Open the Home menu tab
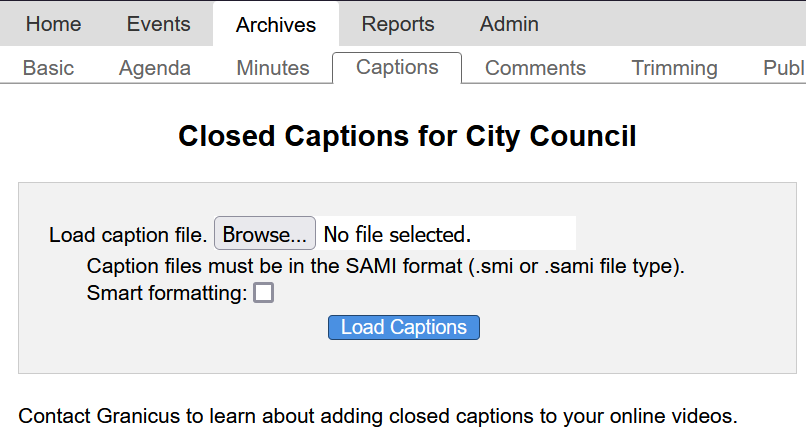The height and width of the screenshot is (442, 806). coord(53,24)
